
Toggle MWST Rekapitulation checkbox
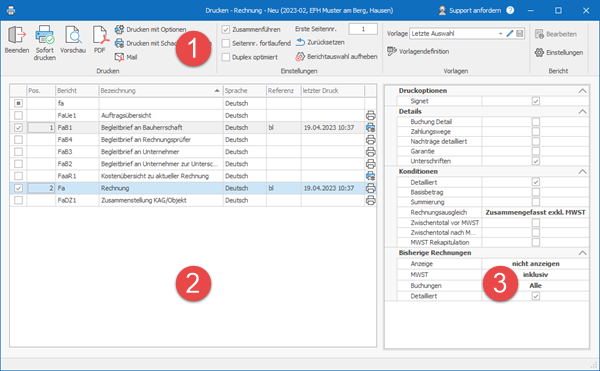coord(536,242)
